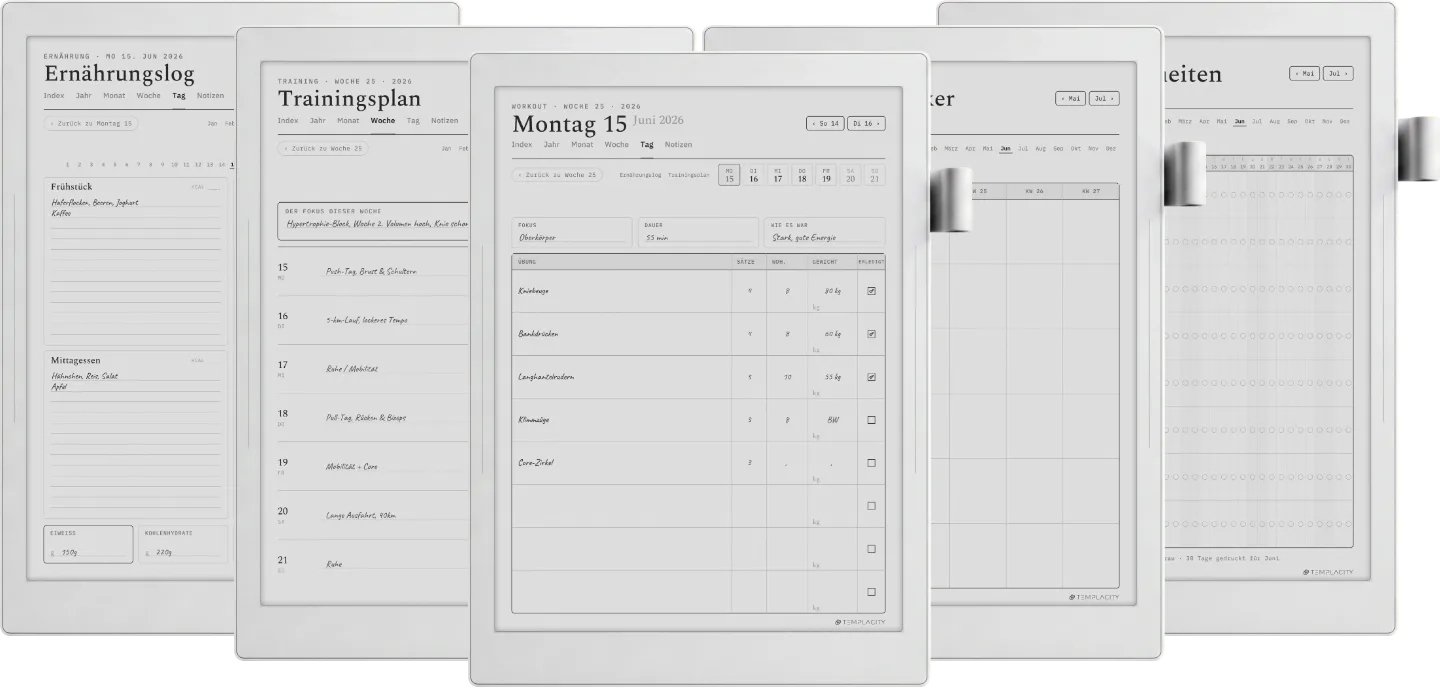Click Mai button on KW table page

(x=1070, y=99)
